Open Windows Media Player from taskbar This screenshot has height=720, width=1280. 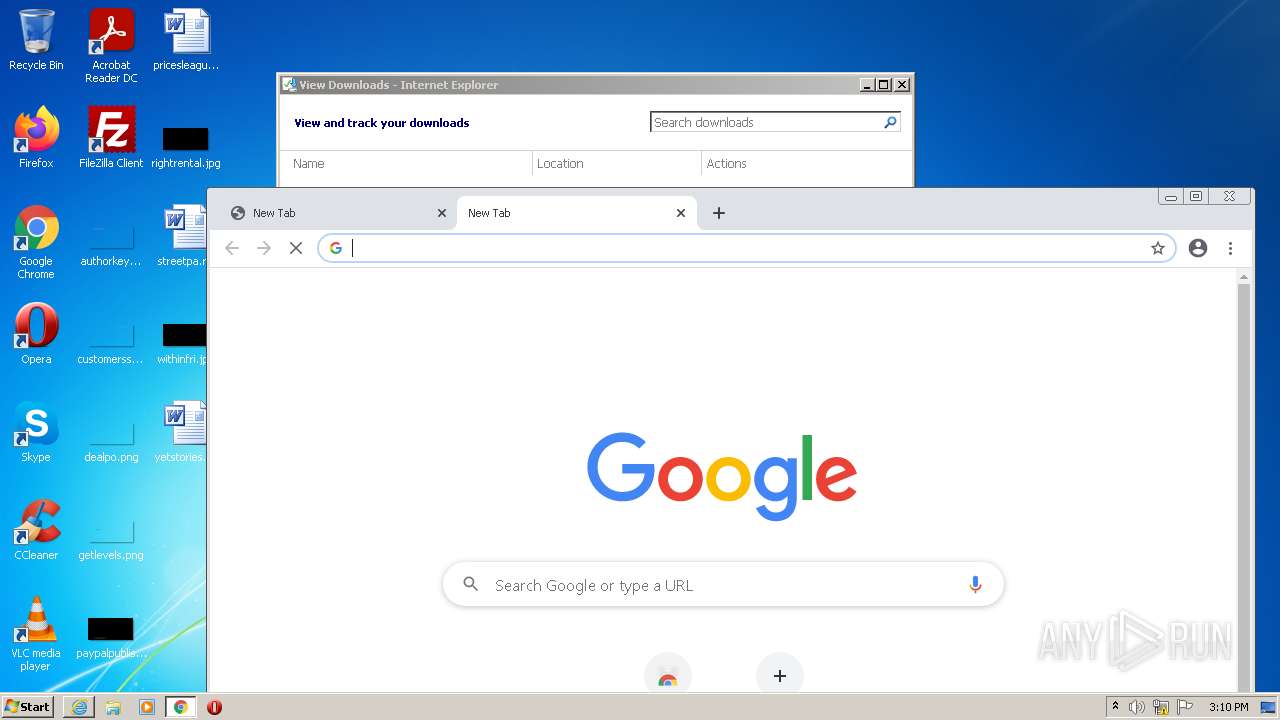[147, 707]
